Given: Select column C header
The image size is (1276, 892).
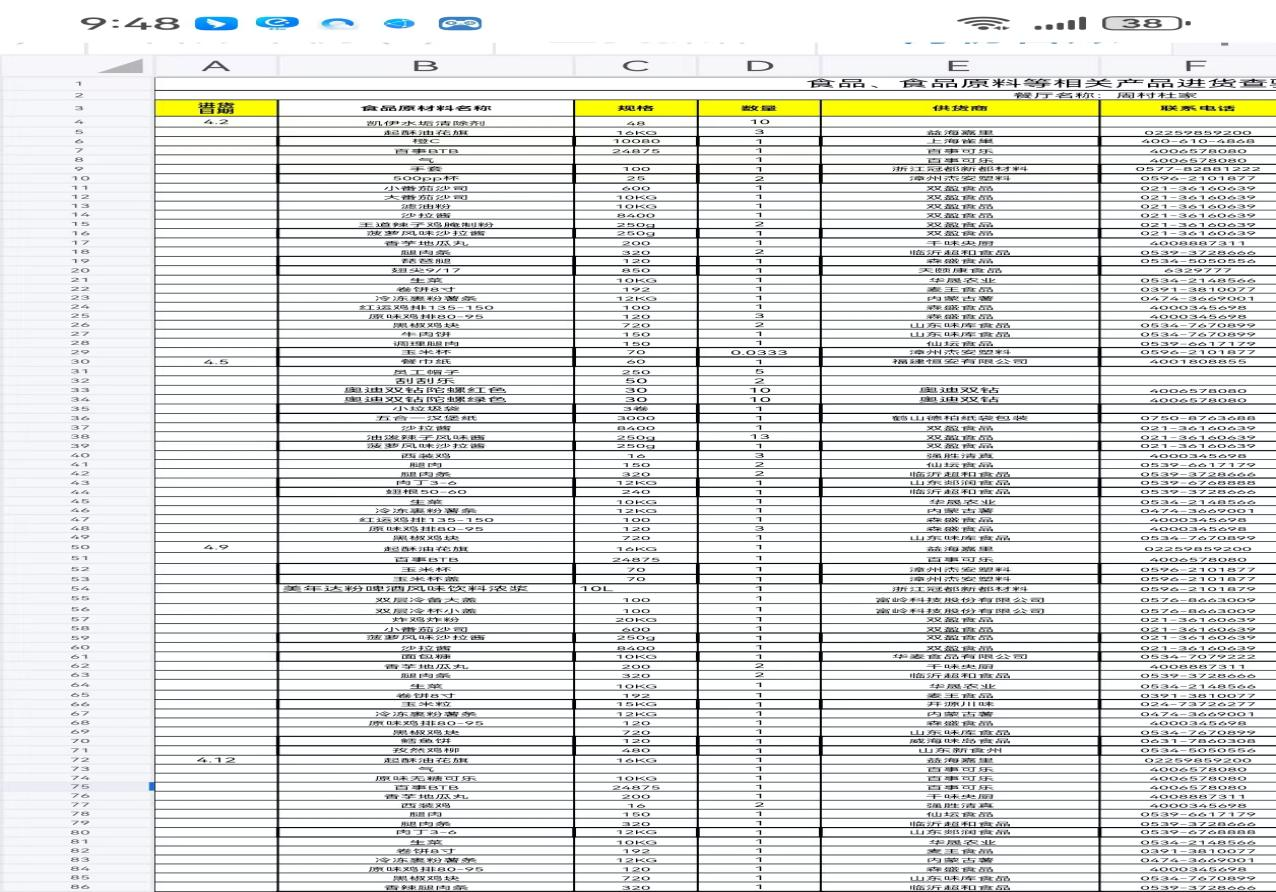Looking at the screenshot, I should tap(636, 66).
